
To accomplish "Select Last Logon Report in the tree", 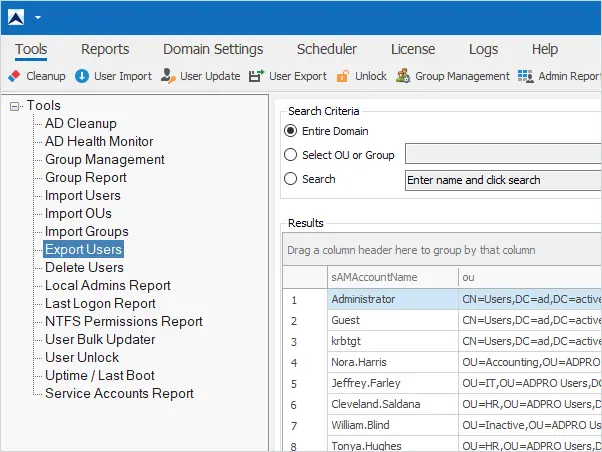I will [x=100, y=303].
